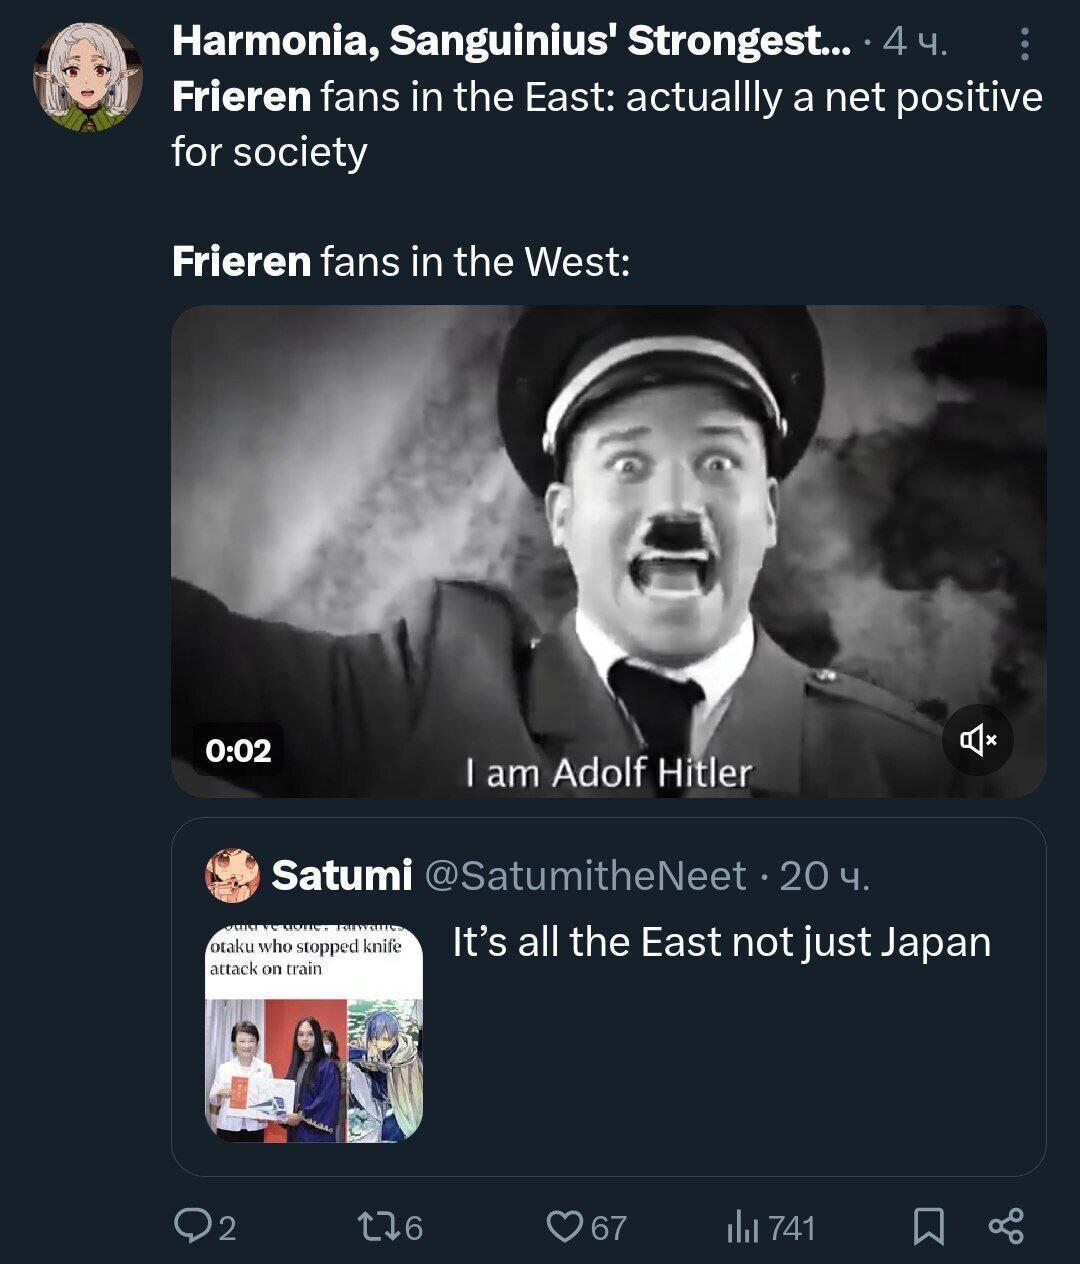
Task: View tweet analytics bar chart icon
Action: [x=739, y=1226]
